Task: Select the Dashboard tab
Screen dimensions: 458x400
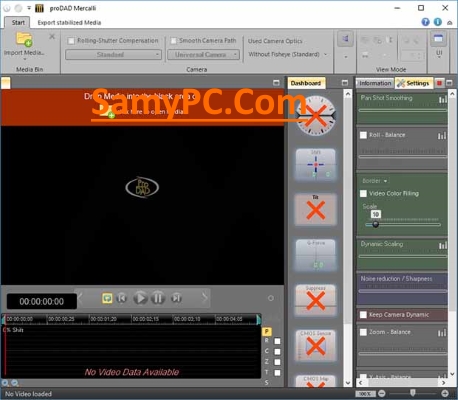Action: [306, 83]
